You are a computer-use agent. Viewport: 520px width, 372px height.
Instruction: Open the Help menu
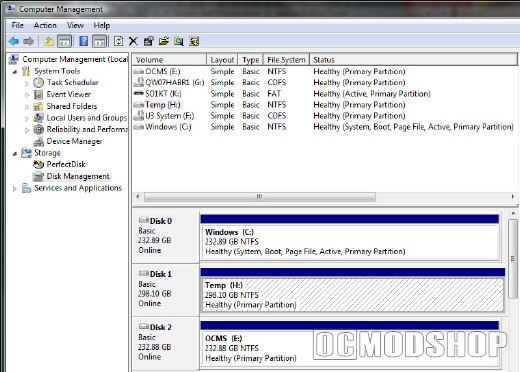click(x=102, y=25)
